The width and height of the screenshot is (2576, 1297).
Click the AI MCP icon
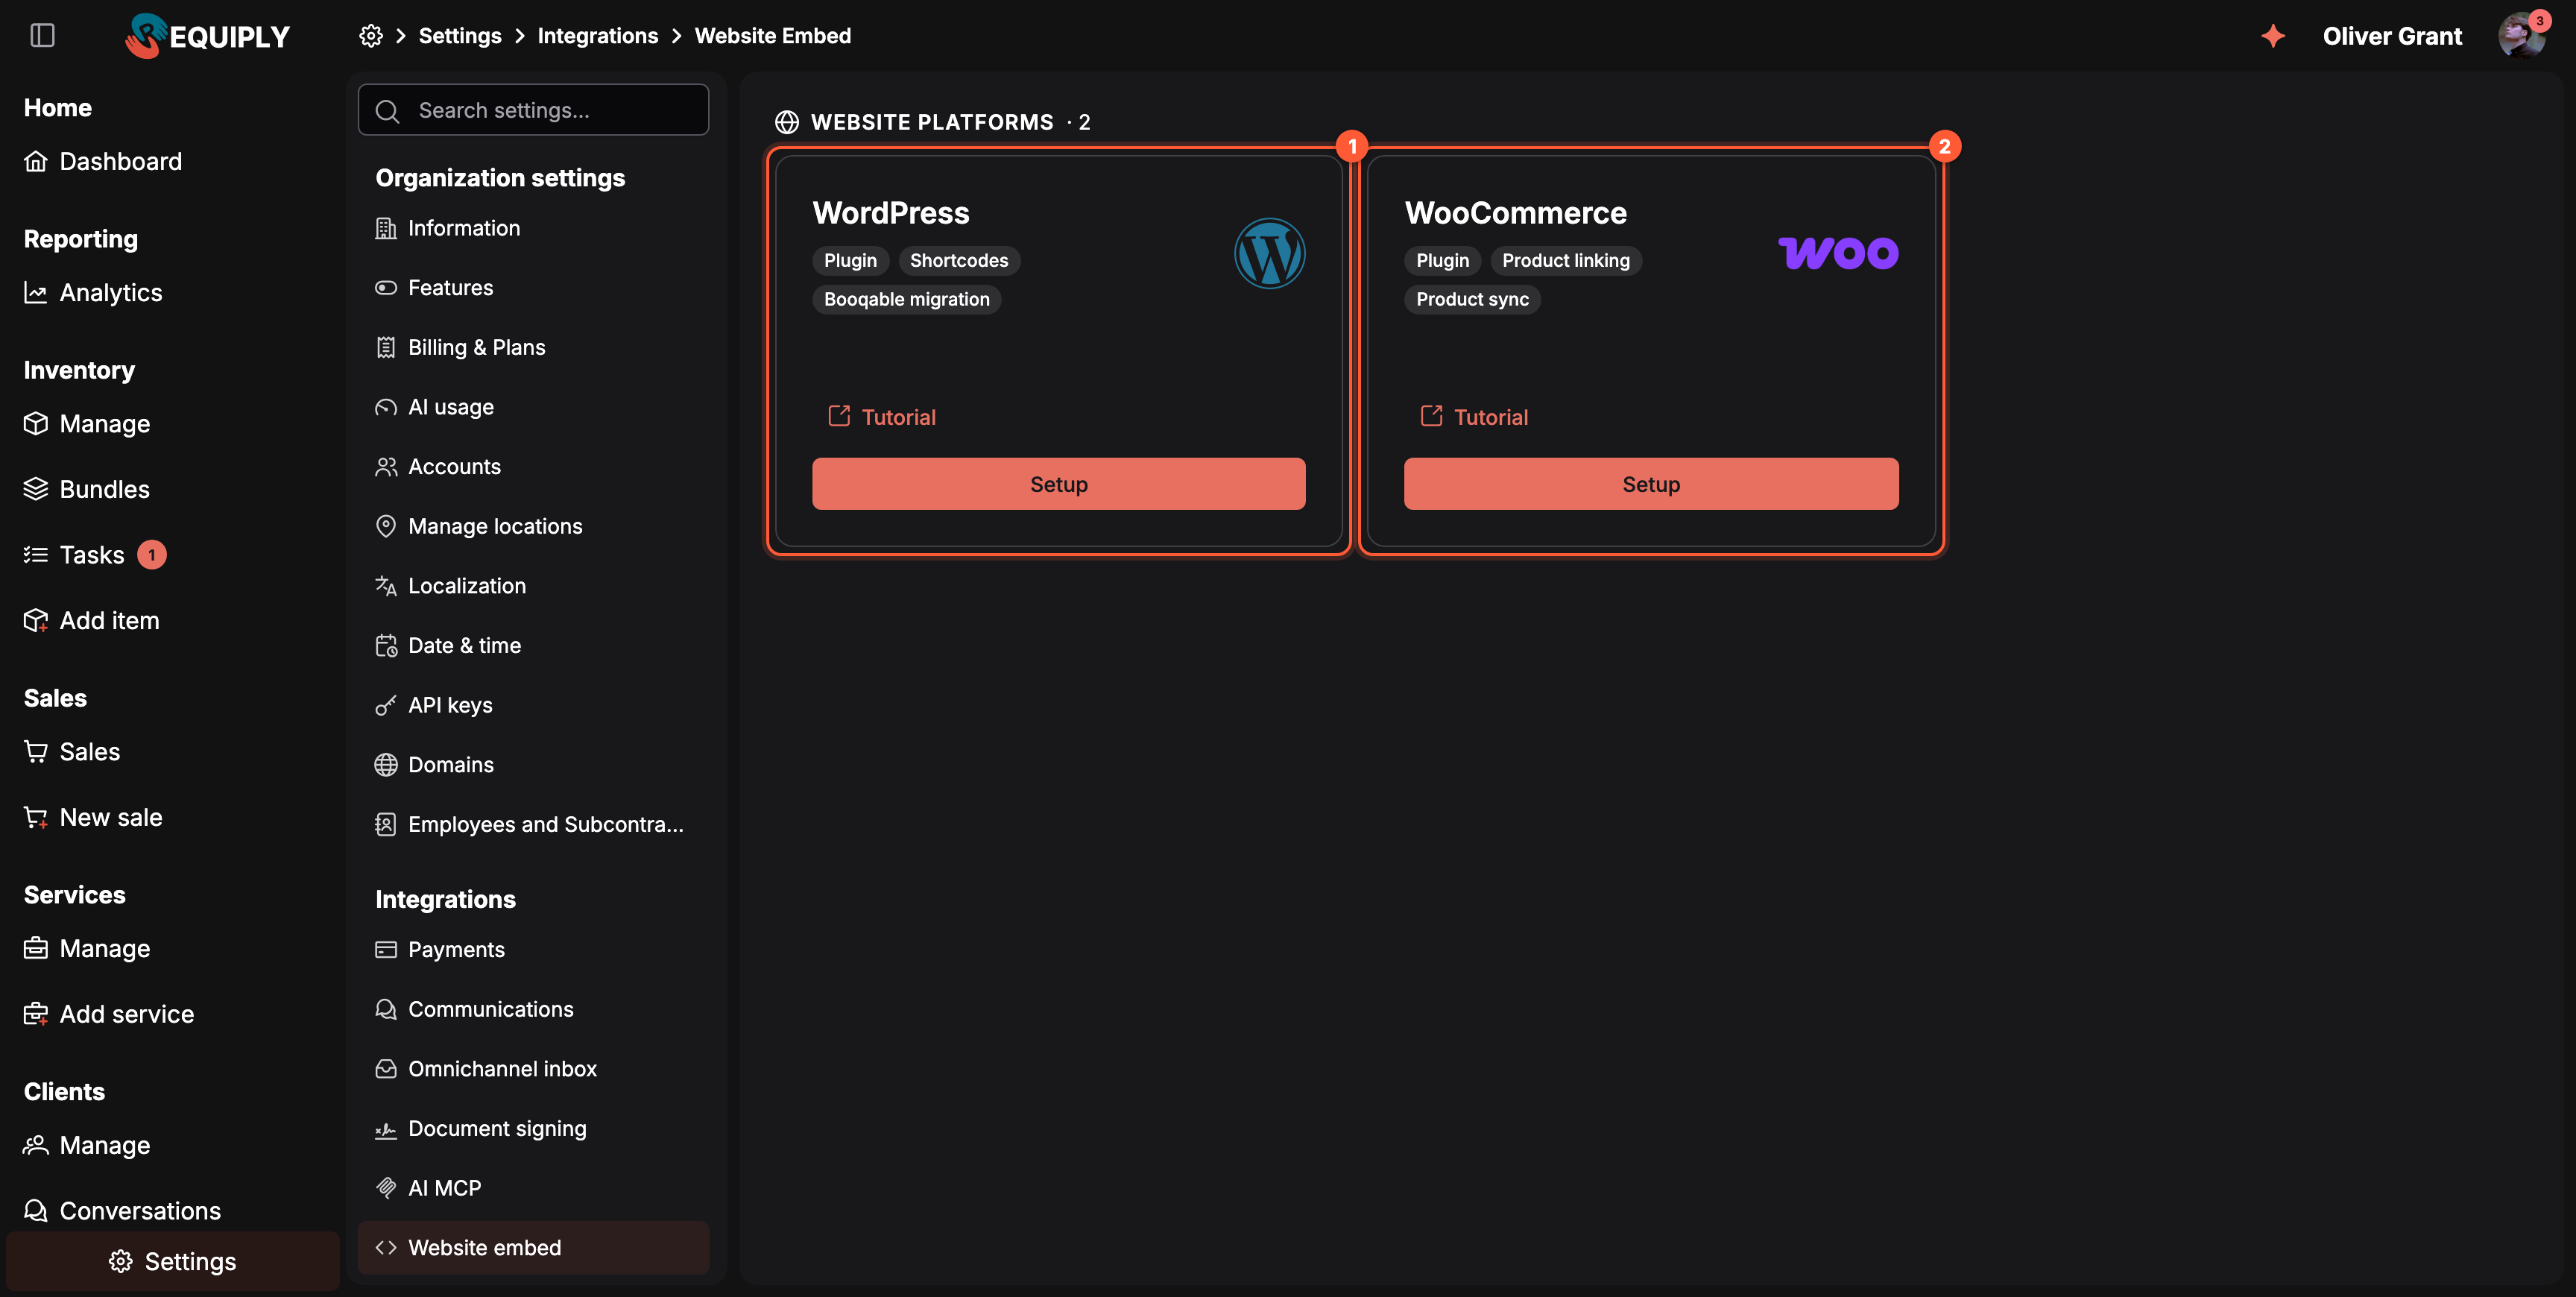point(386,1188)
